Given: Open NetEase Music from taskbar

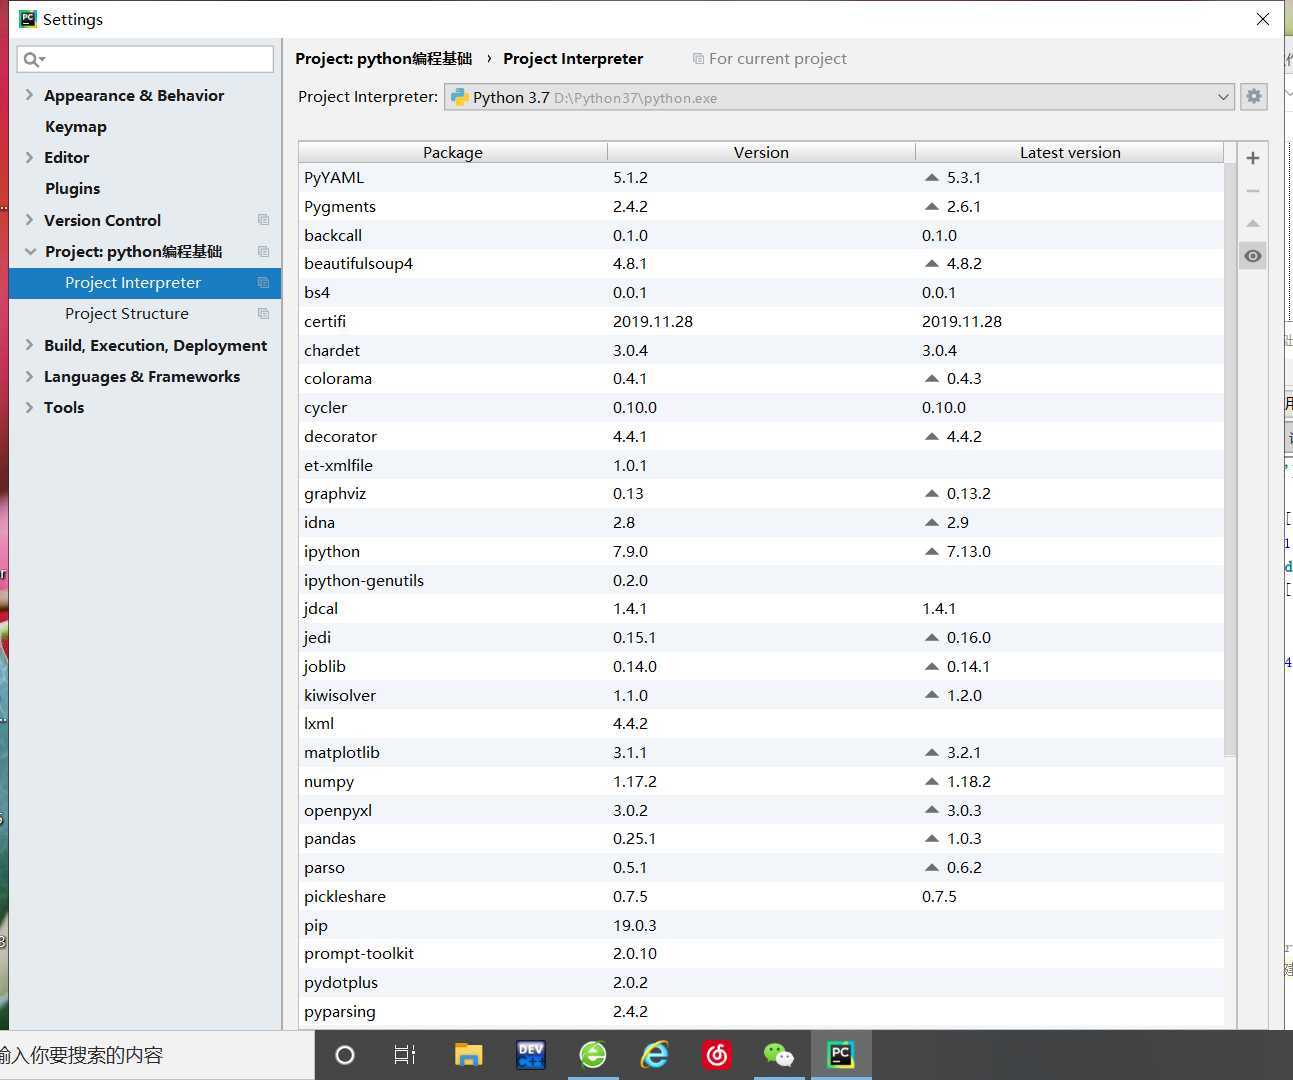Looking at the screenshot, I should click(717, 1055).
